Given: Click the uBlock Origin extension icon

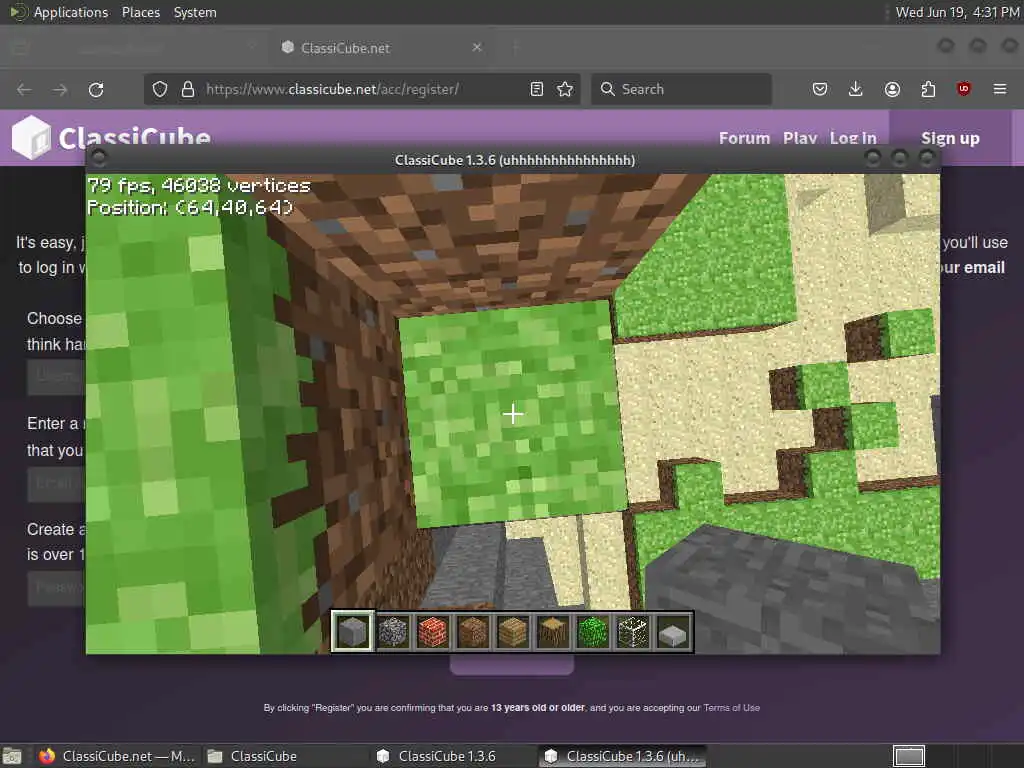Looking at the screenshot, I should point(964,89).
